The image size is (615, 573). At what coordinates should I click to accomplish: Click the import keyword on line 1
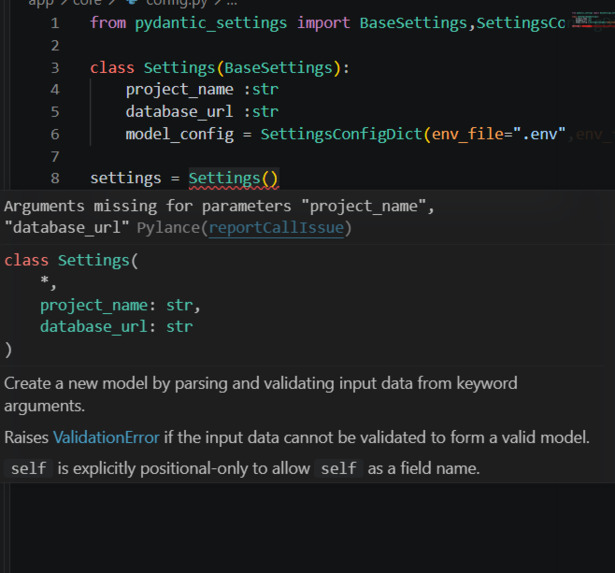tap(323, 23)
